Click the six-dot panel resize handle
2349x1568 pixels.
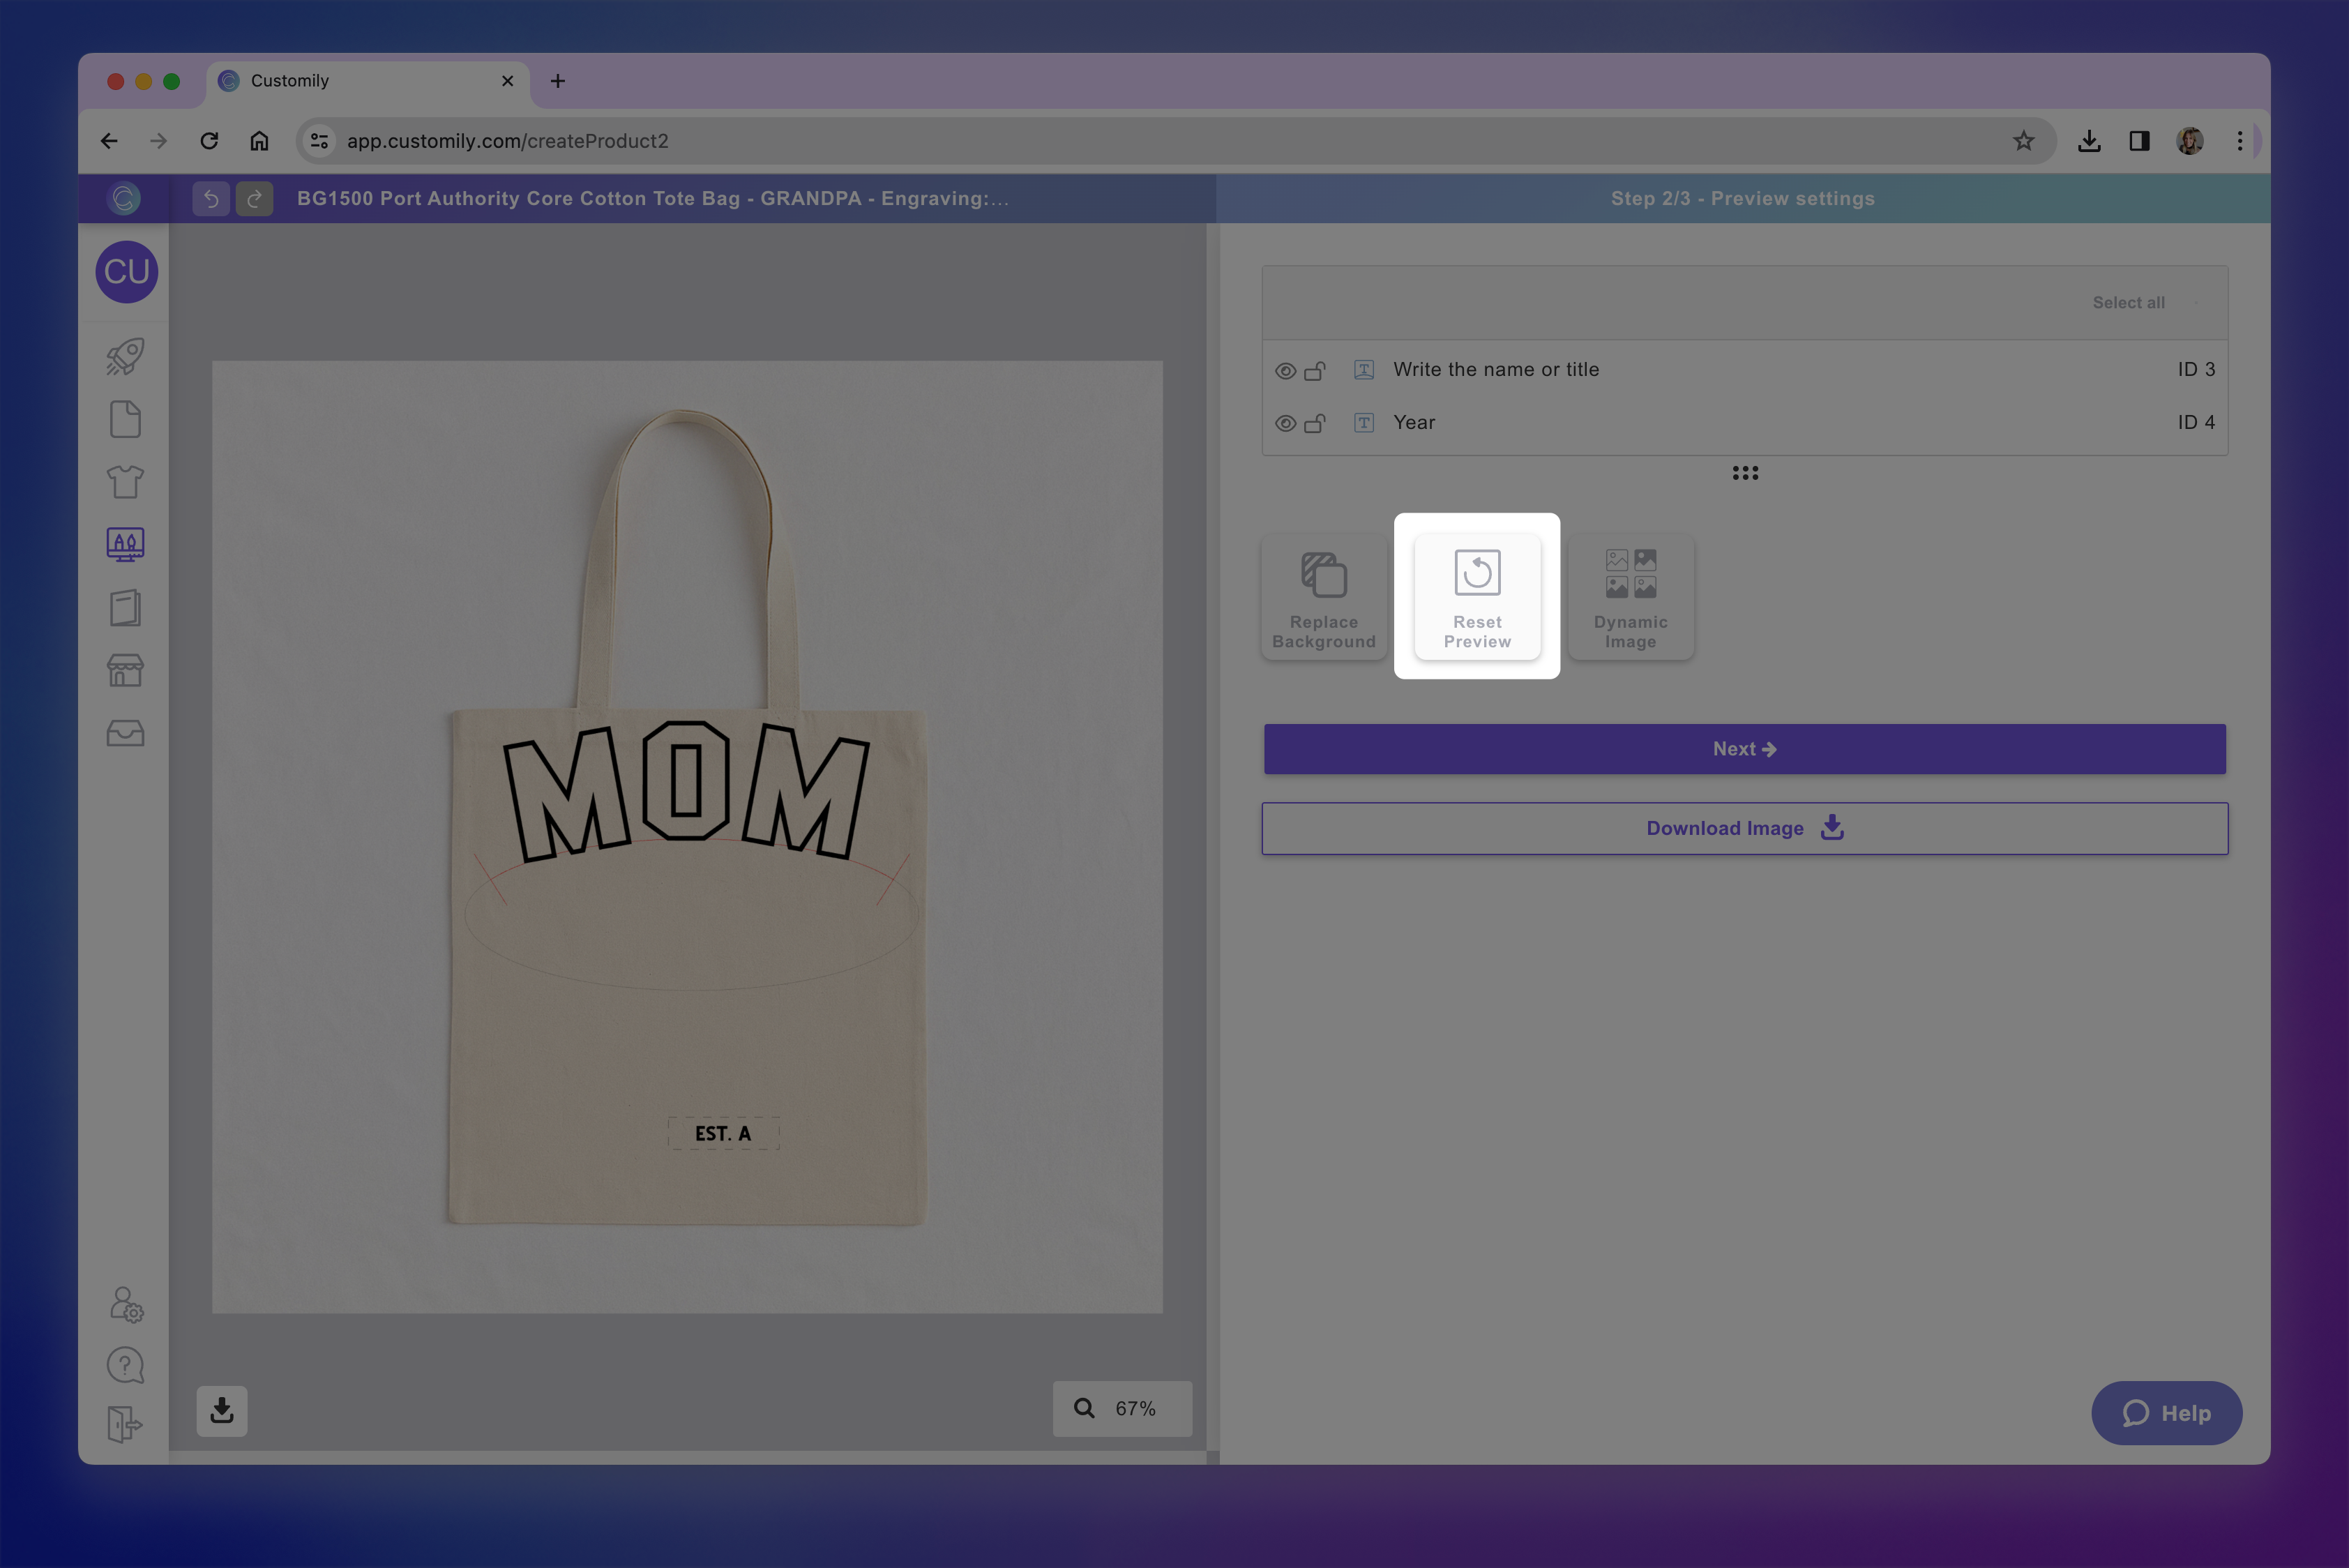coord(1745,473)
